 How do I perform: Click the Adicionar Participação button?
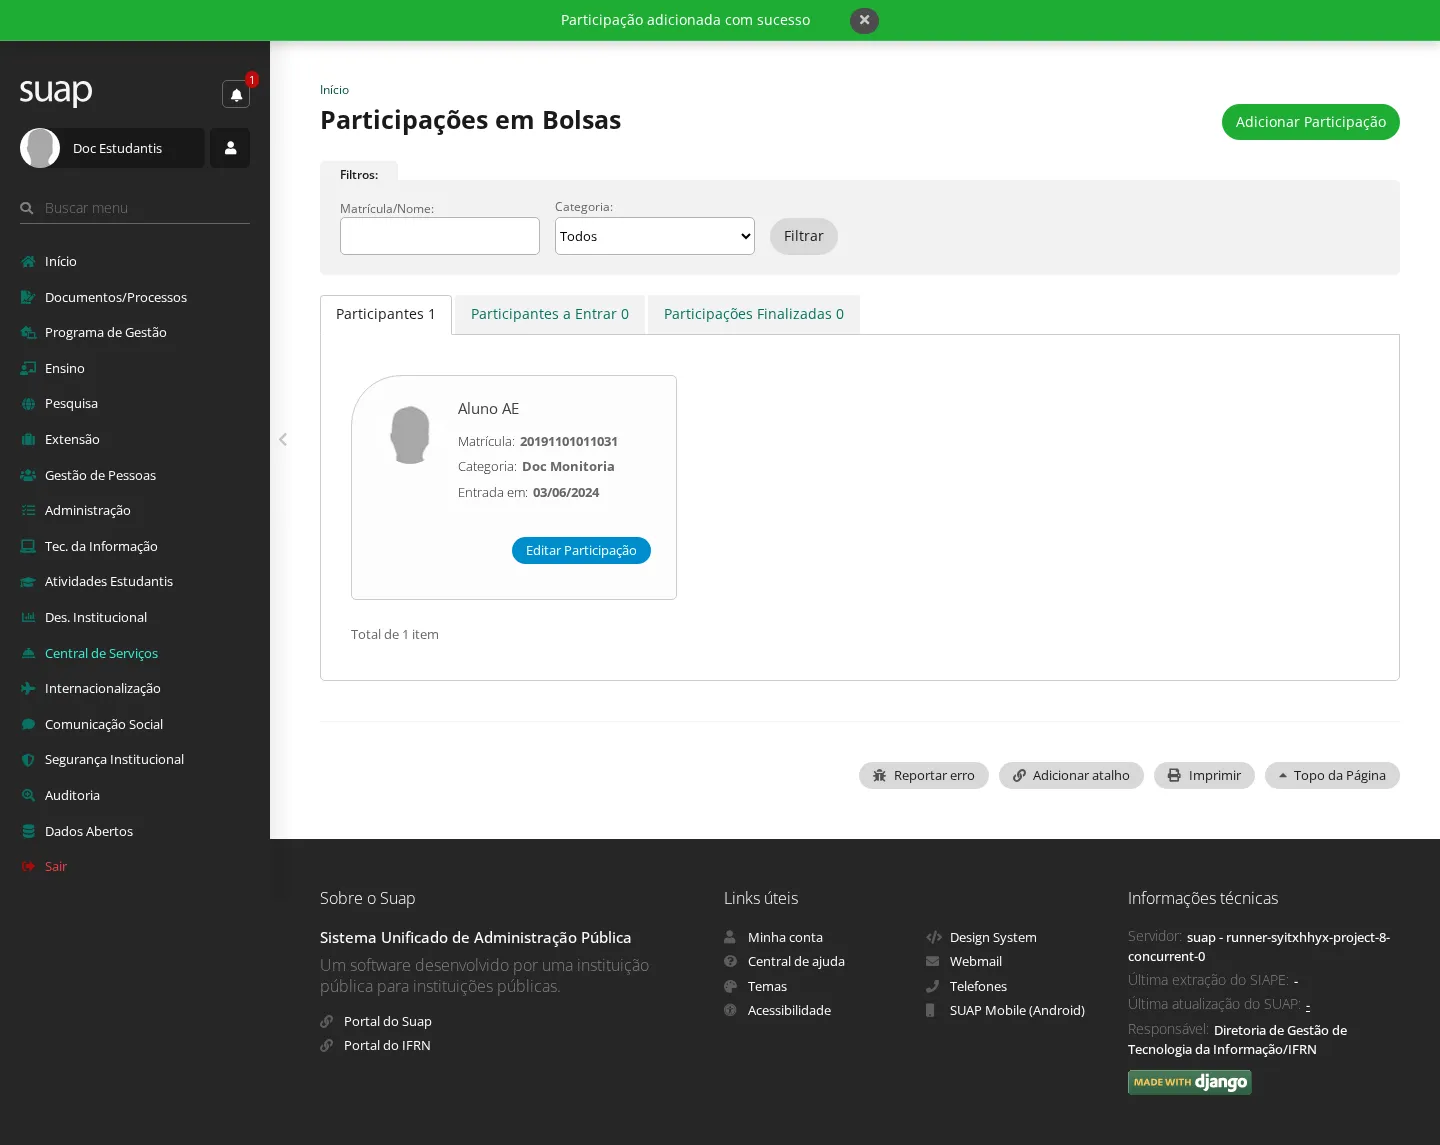coord(1310,122)
